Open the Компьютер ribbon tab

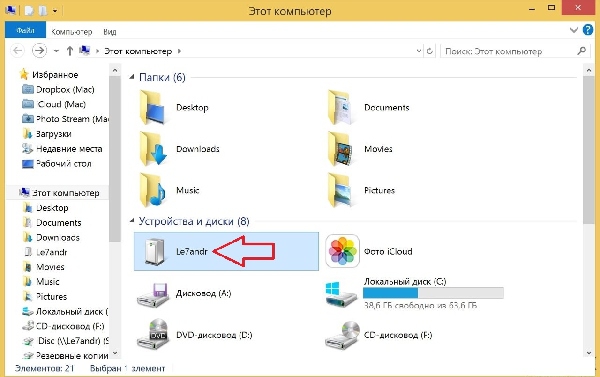point(72,32)
